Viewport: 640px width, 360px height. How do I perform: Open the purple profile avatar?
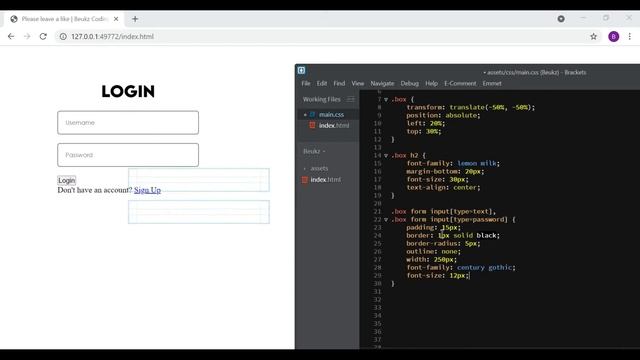click(x=613, y=36)
